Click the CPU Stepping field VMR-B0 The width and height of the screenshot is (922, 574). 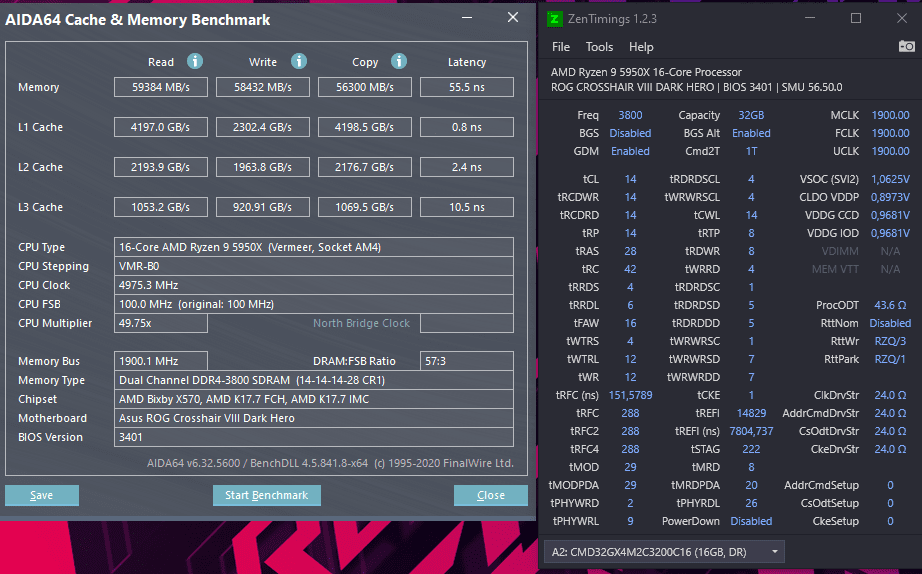(313, 266)
